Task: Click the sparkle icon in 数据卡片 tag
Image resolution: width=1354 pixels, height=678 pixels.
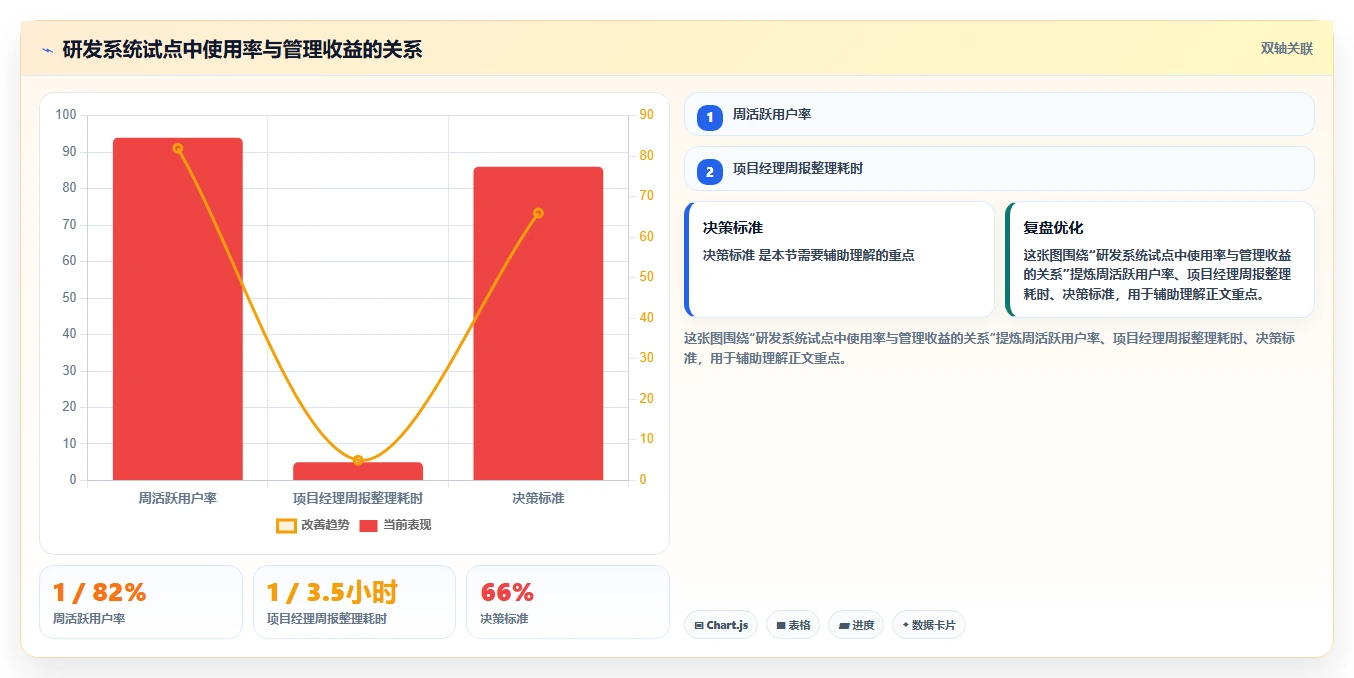Action: pyautogui.click(x=905, y=625)
